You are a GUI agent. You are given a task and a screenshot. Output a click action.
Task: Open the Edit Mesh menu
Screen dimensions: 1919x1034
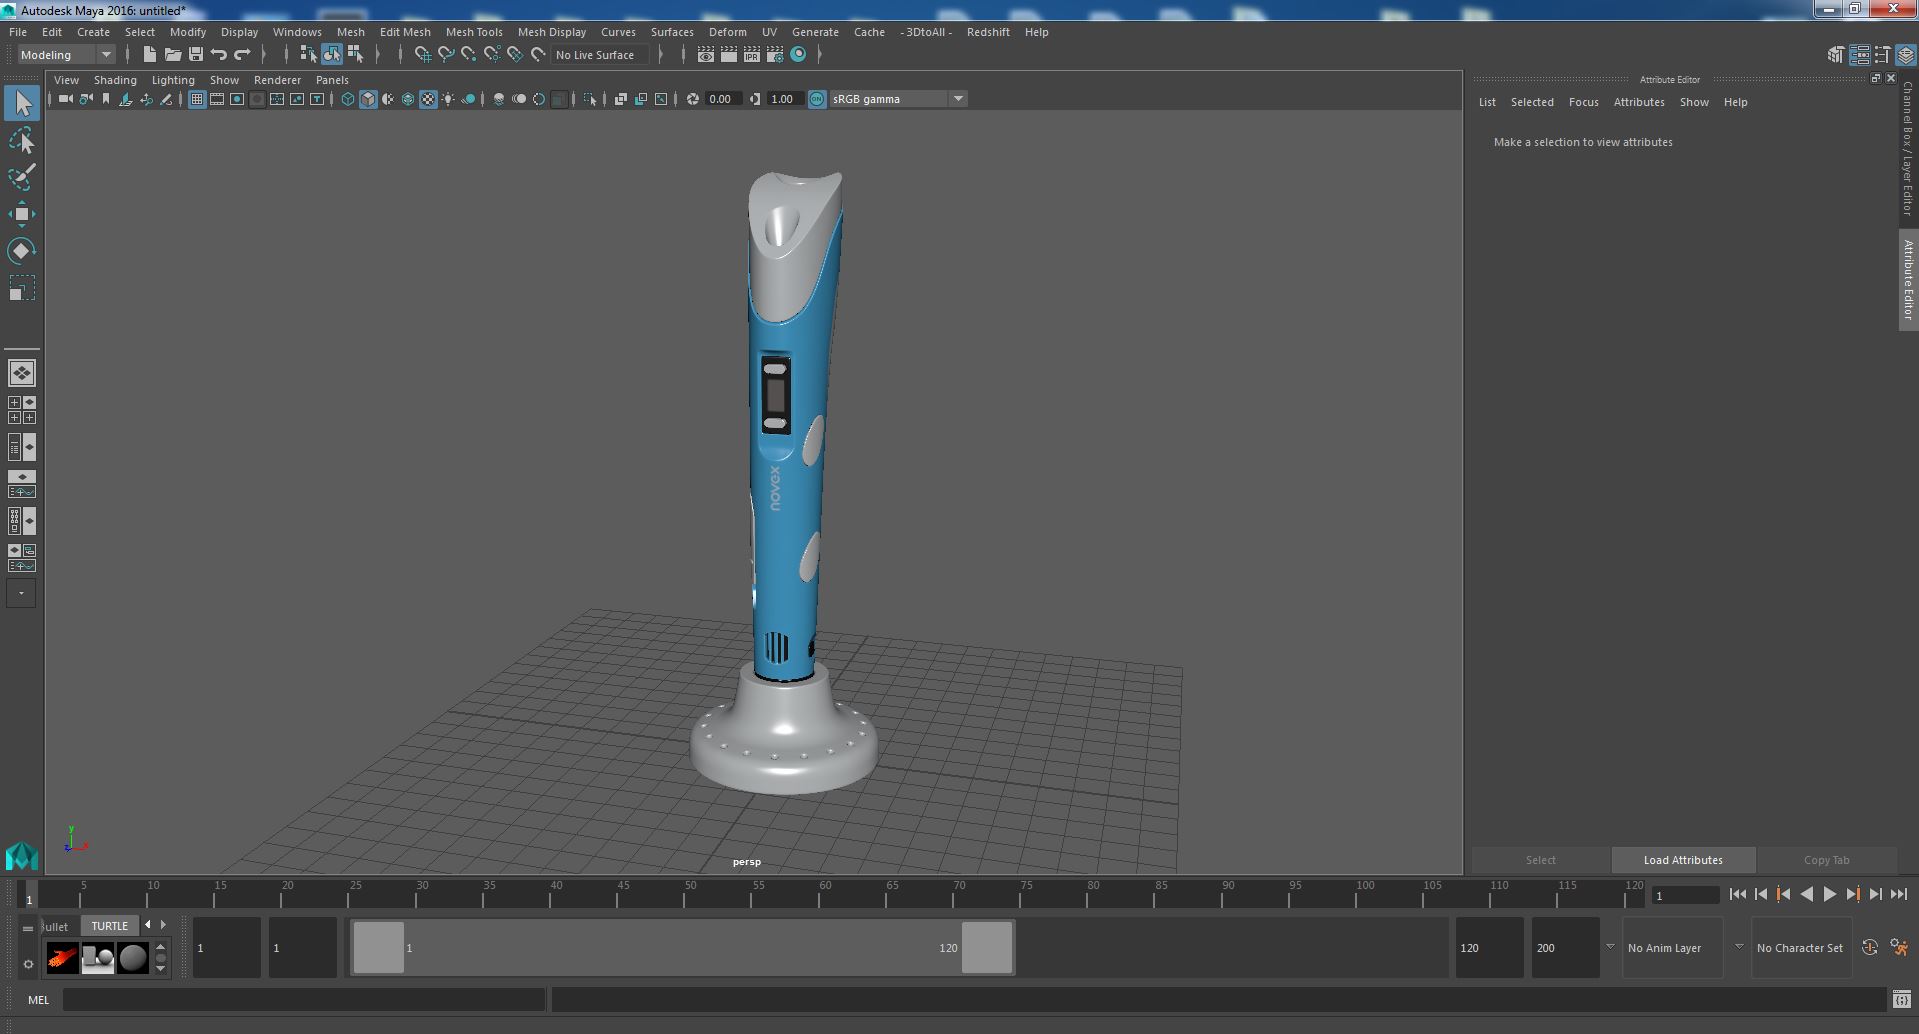405,32
